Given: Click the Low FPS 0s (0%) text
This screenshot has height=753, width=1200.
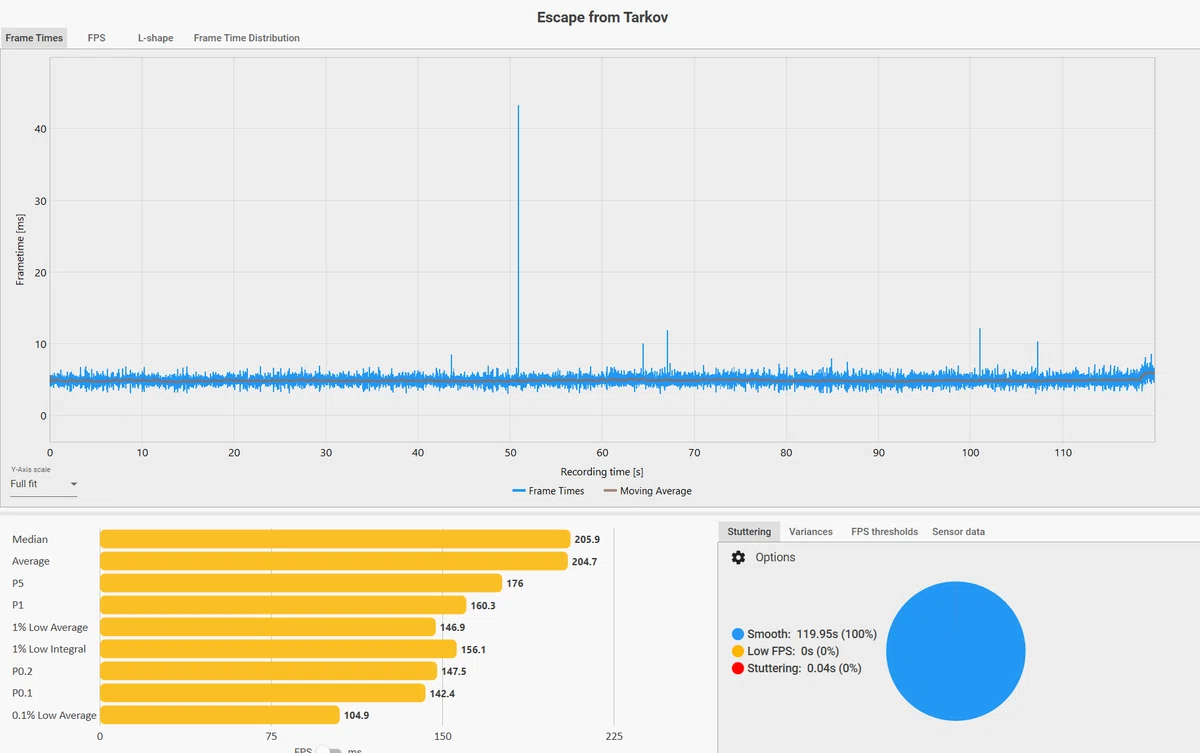Looking at the screenshot, I should click(x=793, y=651).
